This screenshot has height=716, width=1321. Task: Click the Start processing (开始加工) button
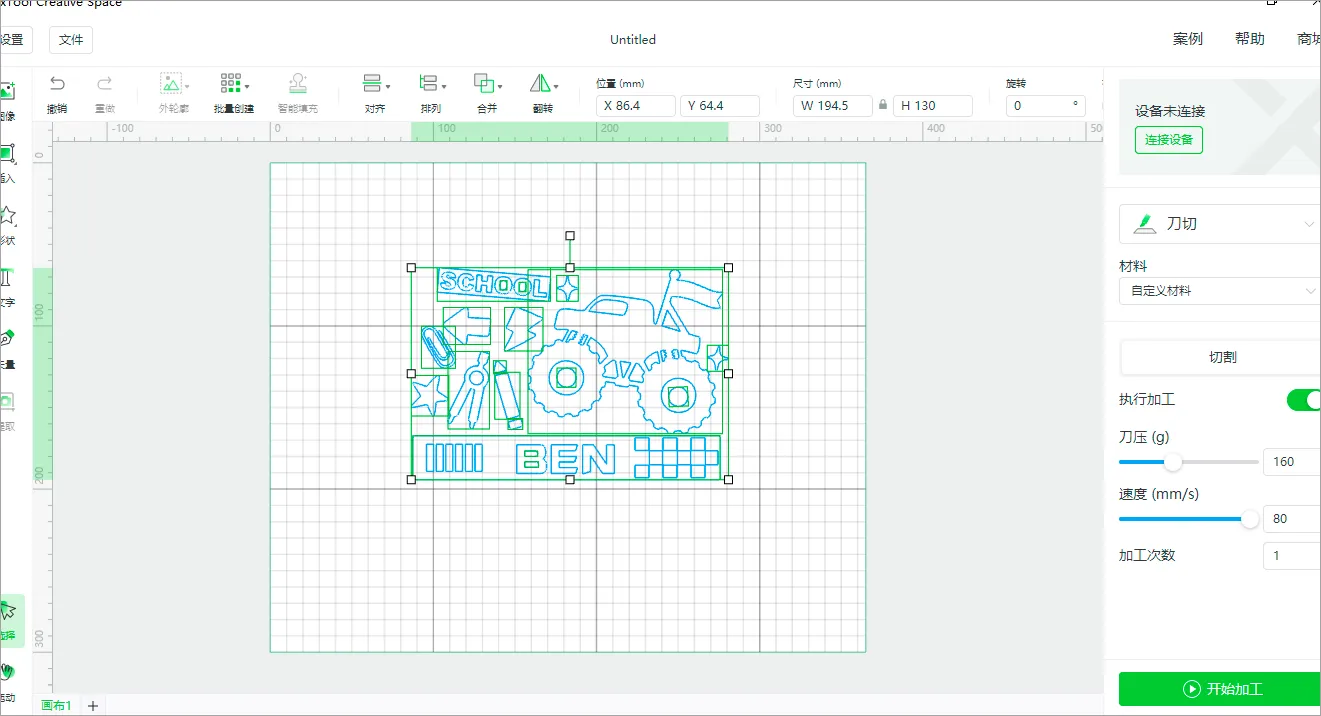coord(1220,689)
